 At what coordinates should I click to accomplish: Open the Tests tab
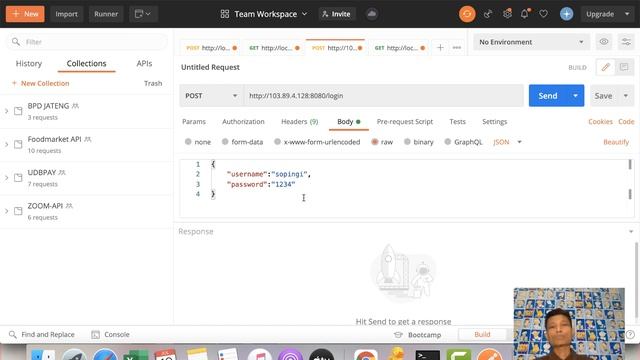(457, 122)
